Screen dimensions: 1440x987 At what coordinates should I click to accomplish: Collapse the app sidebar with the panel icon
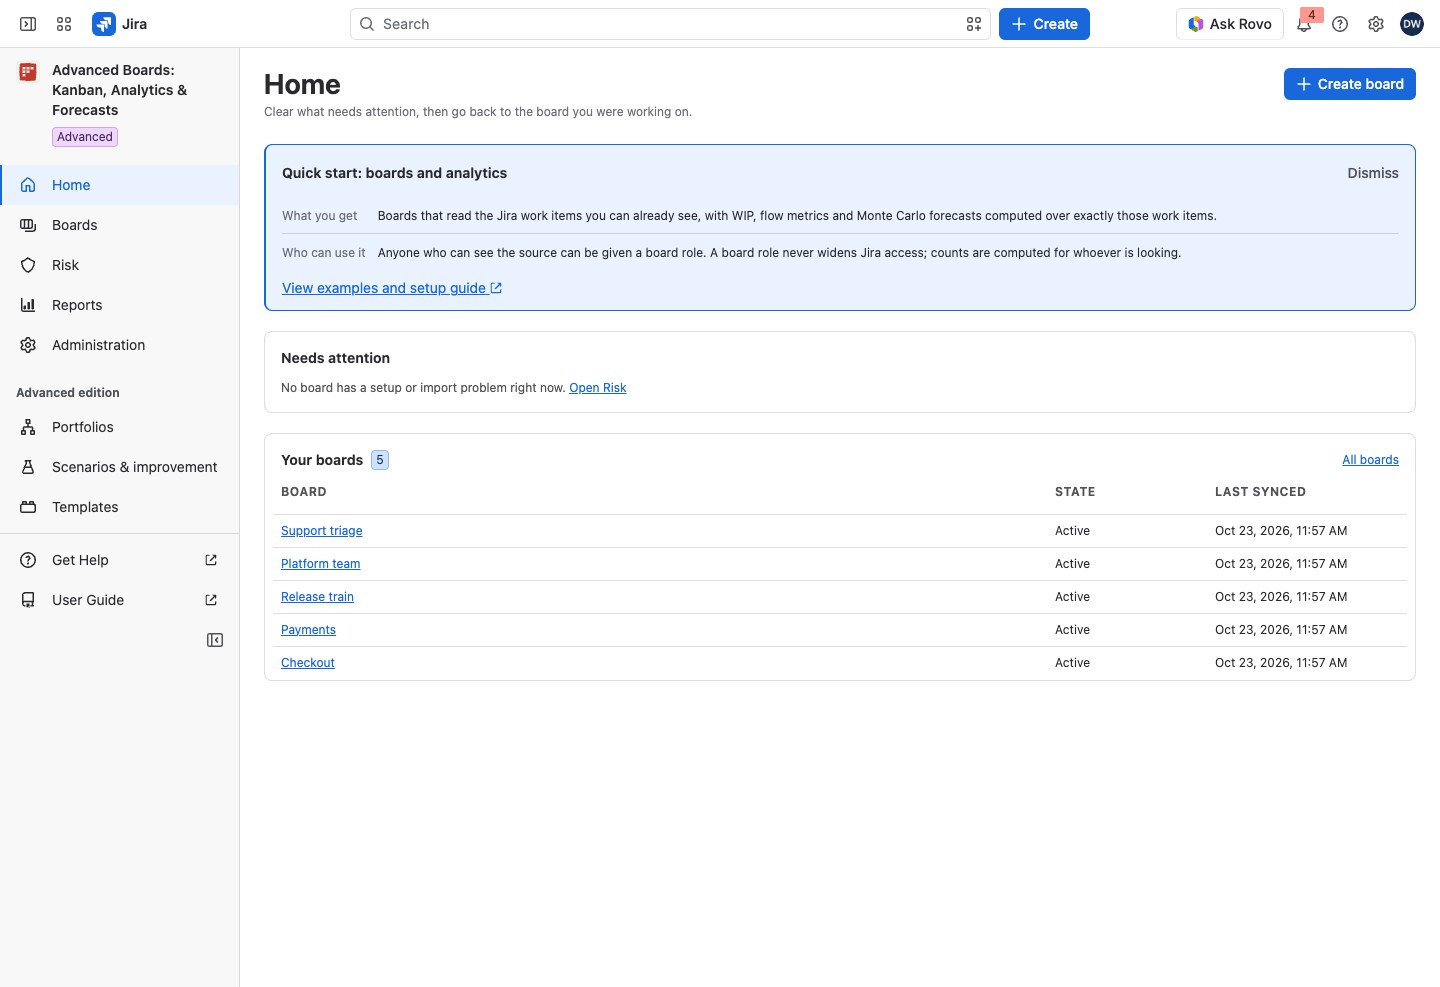(215, 640)
